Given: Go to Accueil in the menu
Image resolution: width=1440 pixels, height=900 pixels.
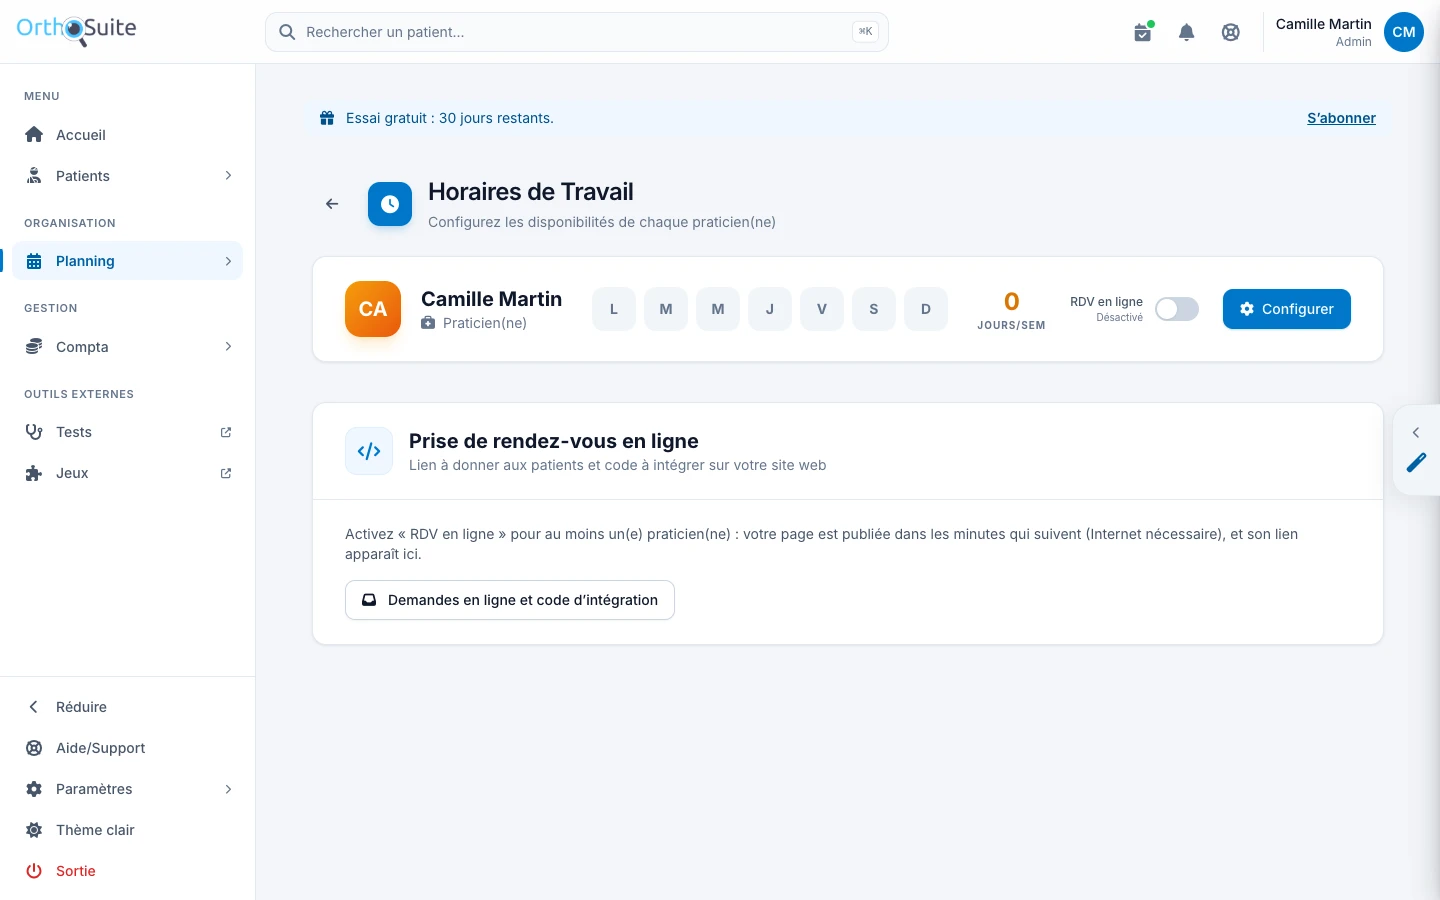Looking at the screenshot, I should 128,135.
